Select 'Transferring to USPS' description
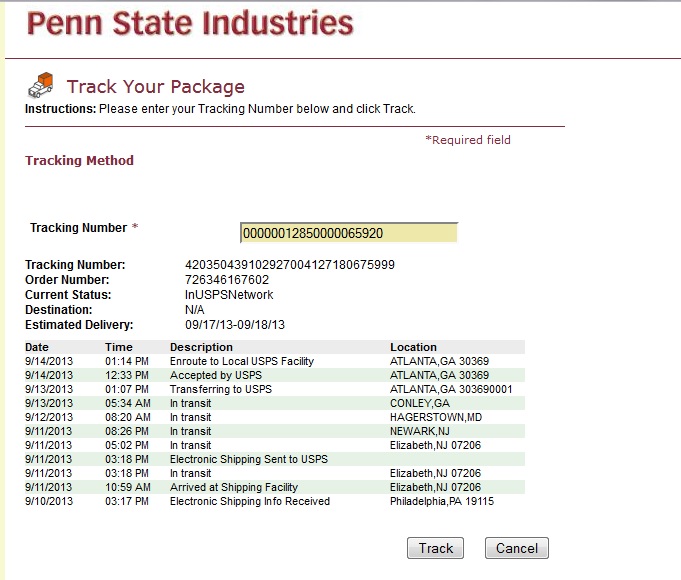The width and height of the screenshot is (681, 580). [x=221, y=389]
